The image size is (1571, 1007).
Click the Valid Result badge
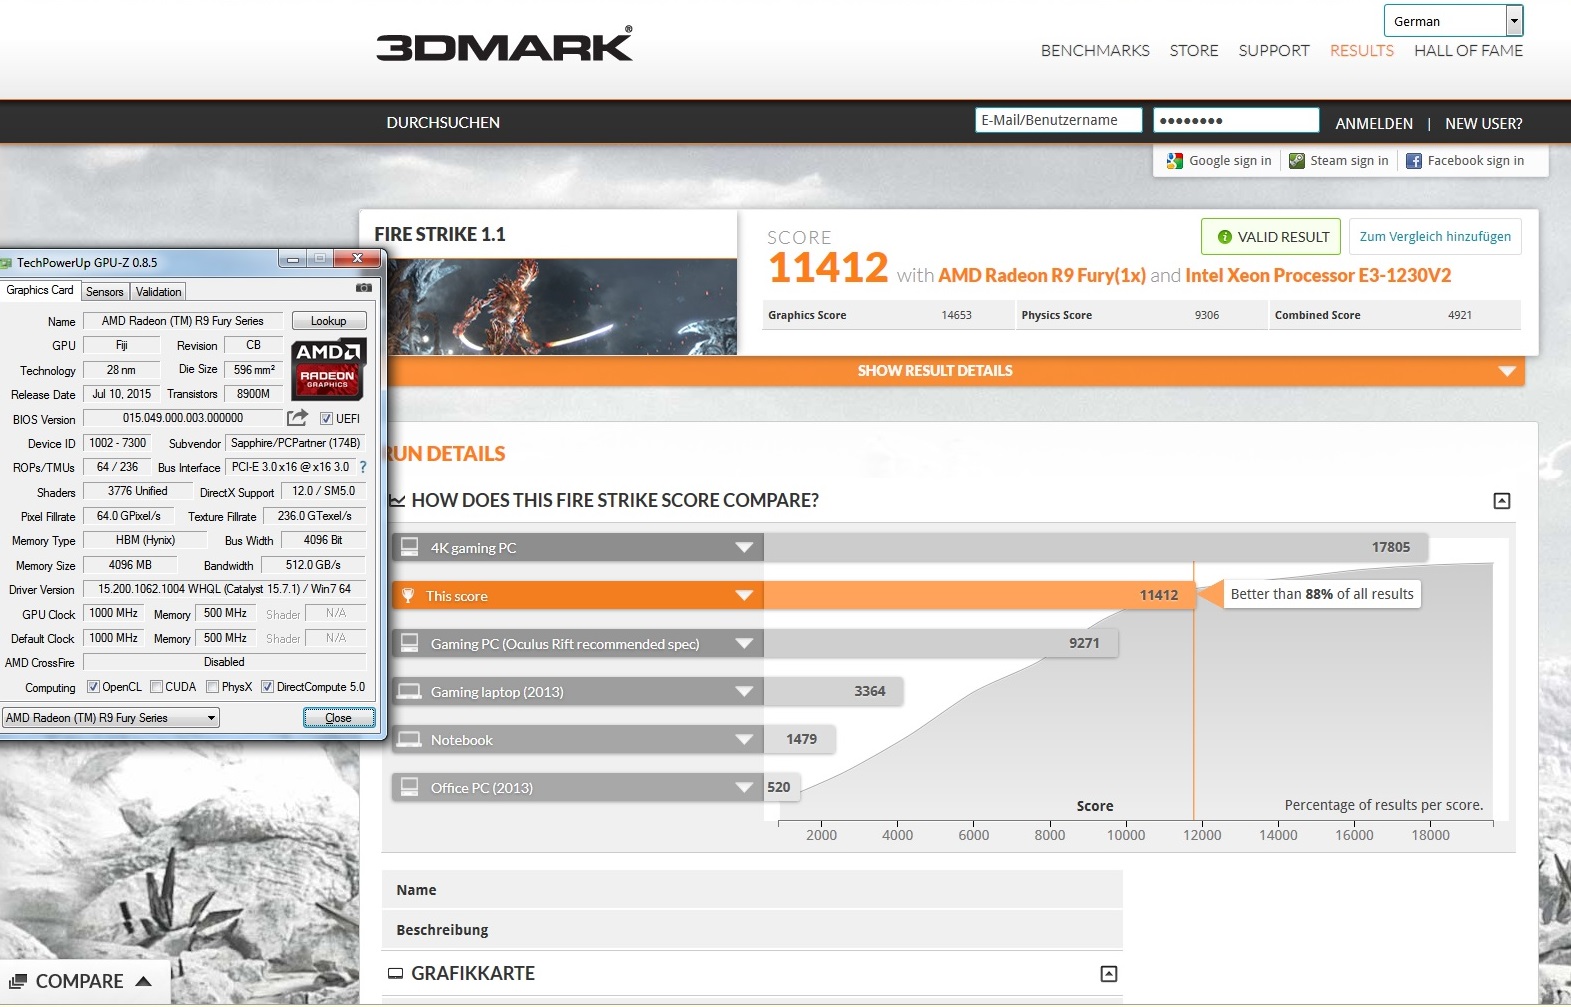pos(1273,237)
